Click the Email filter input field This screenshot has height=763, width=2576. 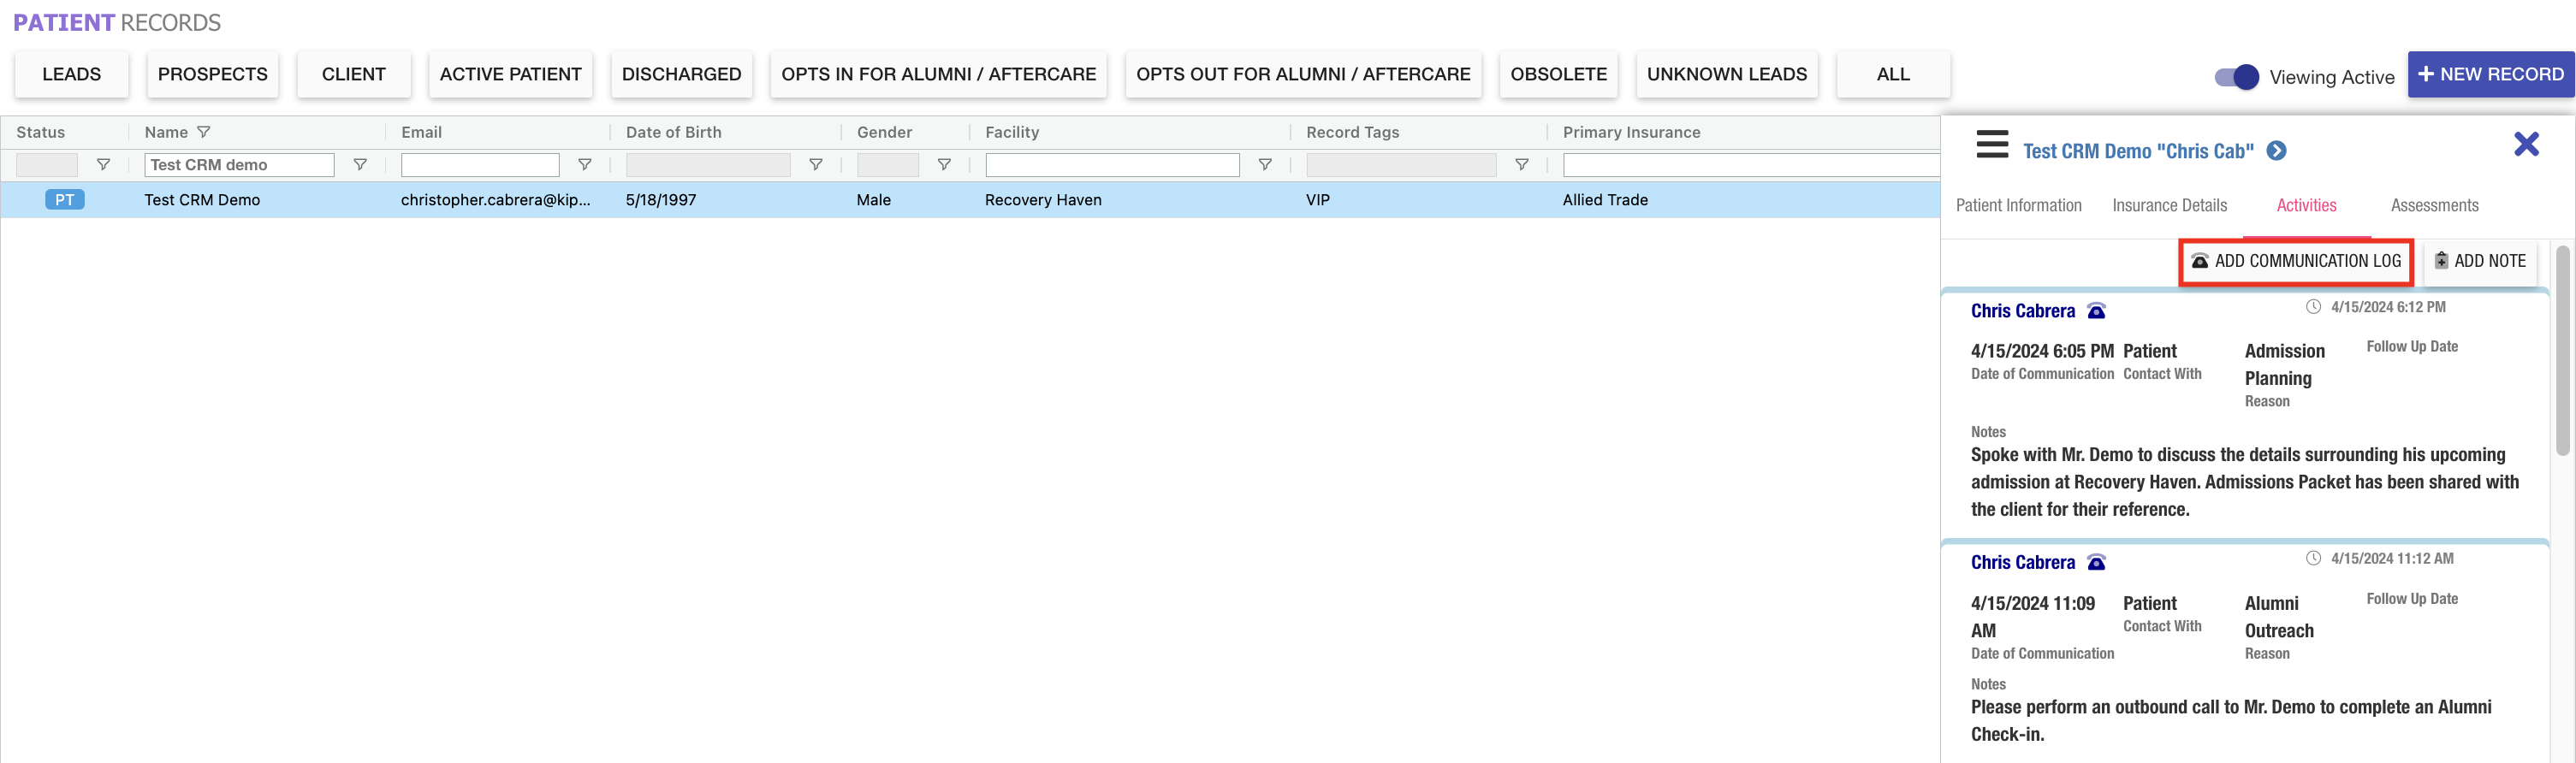point(480,165)
